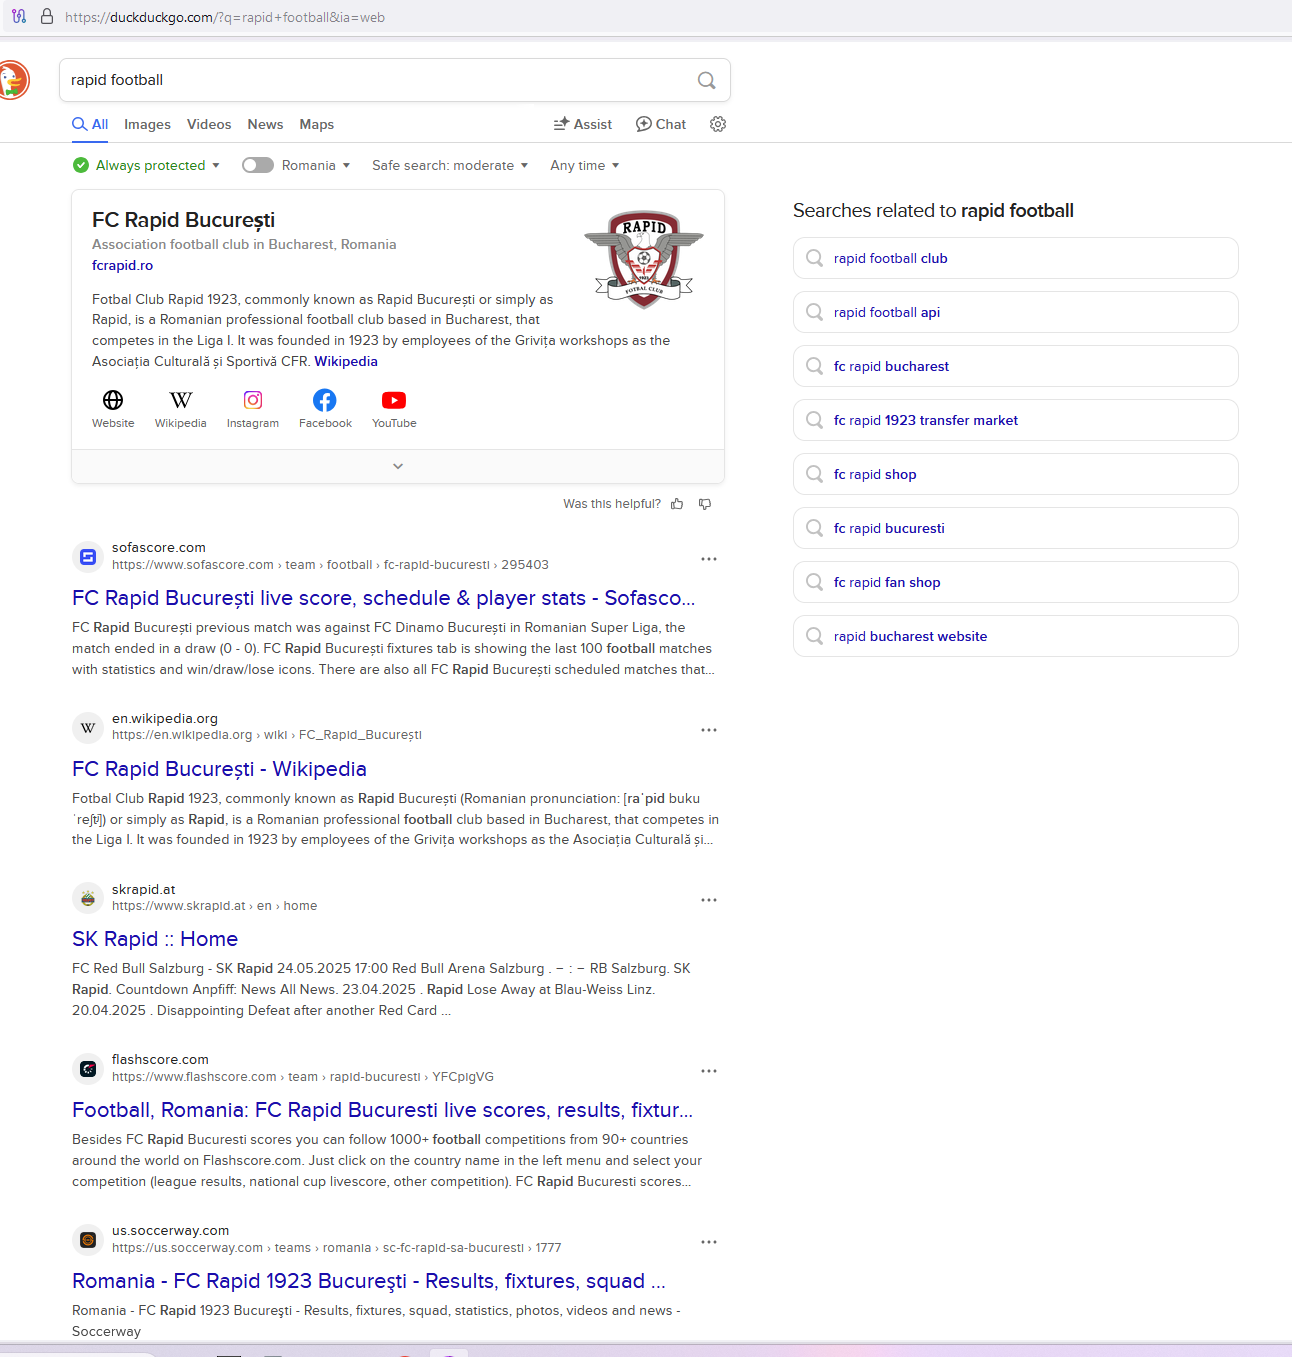
Task: Click the search magnifier icon in search box
Action: coord(706,80)
